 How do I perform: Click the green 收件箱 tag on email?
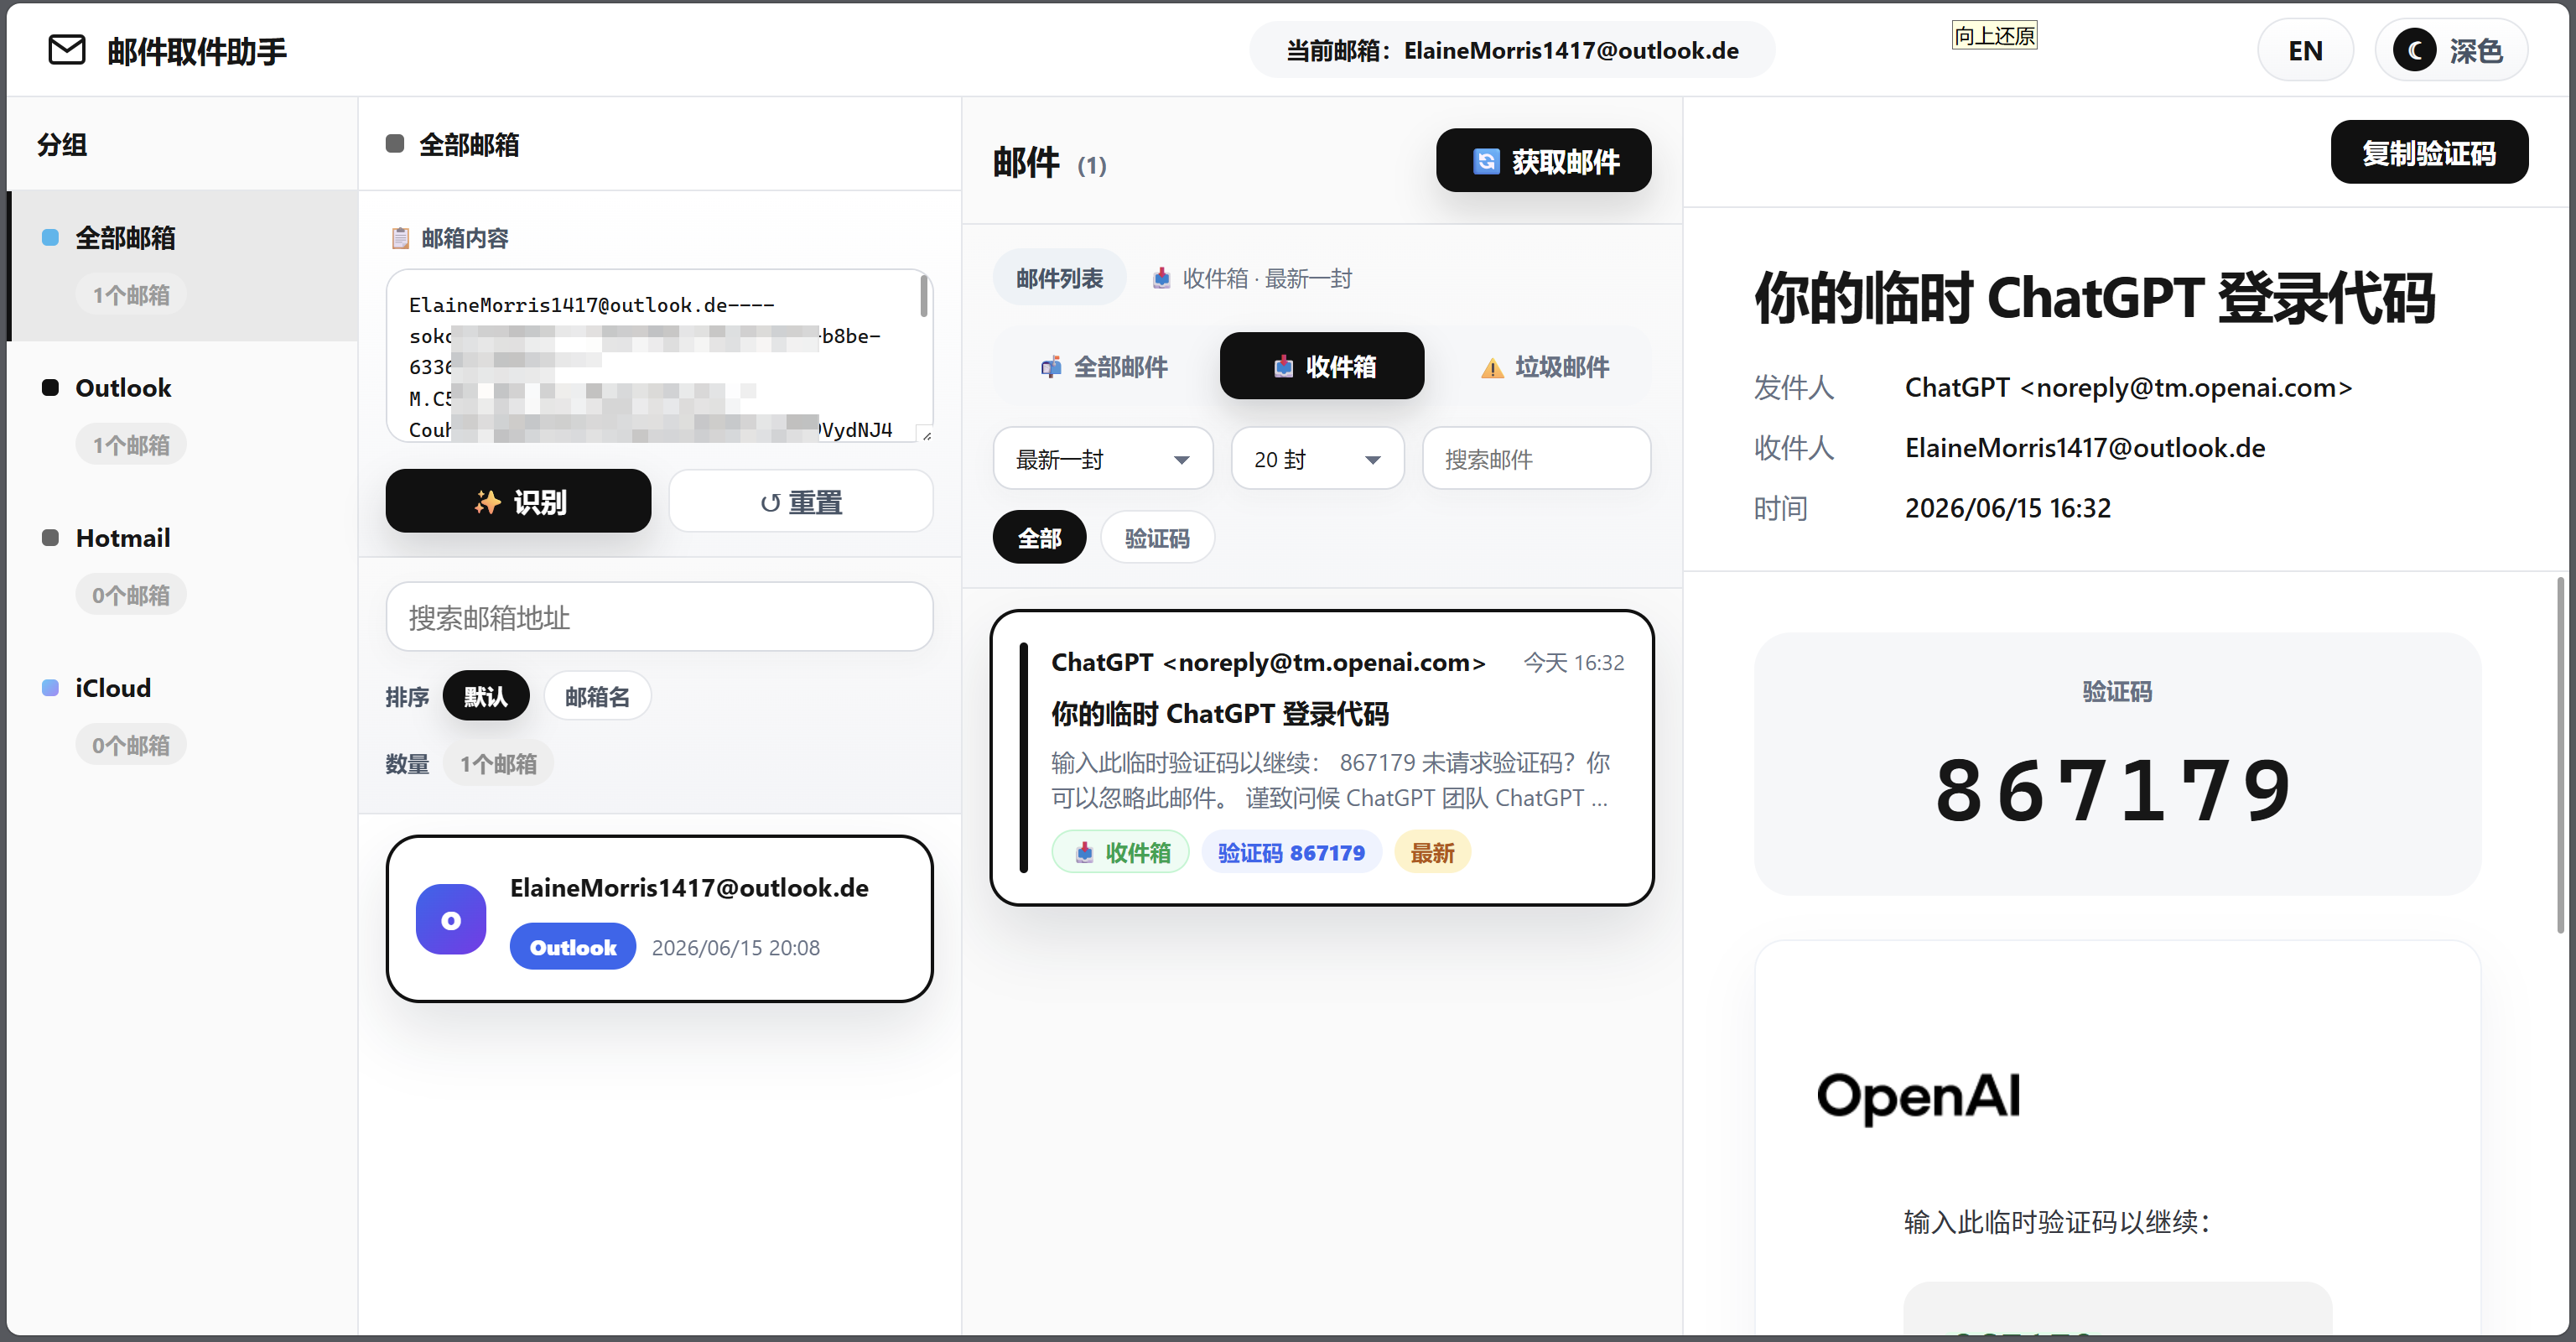(1121, 852)
